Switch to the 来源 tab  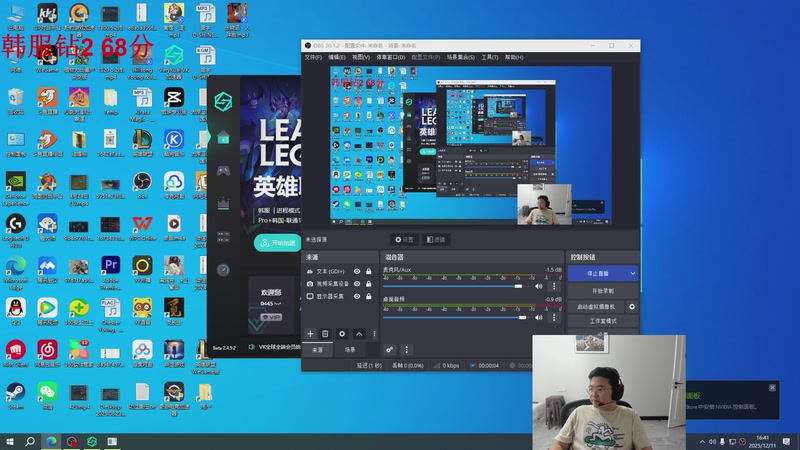(317, 350)
